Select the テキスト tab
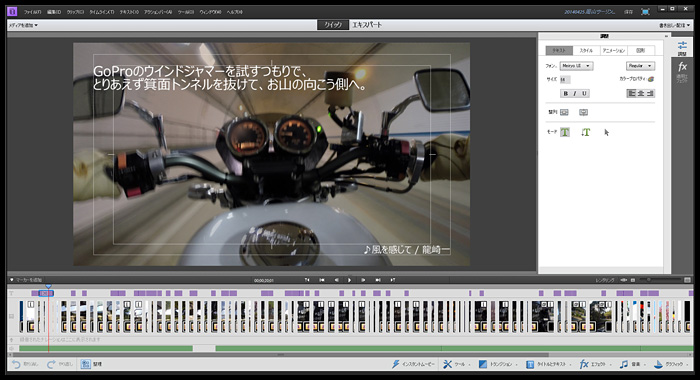Image resolution: width=700 pixels, height=380 pixels. coord(559,50)
